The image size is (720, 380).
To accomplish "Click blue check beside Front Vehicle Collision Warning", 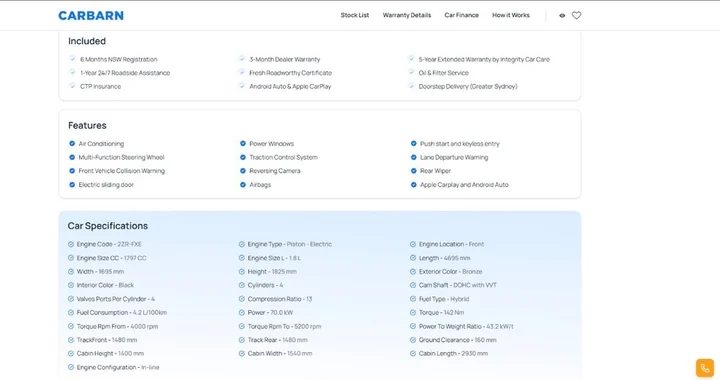I will point(72,171).
